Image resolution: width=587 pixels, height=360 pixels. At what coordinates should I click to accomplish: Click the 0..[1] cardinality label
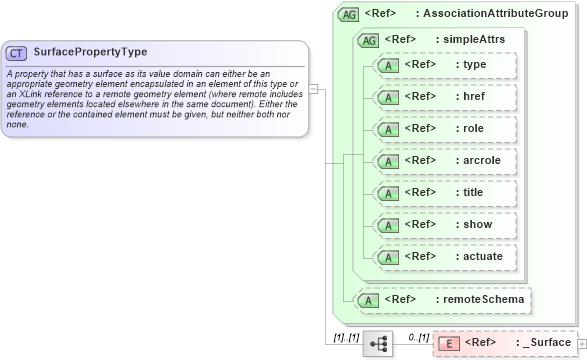(x=419, y=338)
